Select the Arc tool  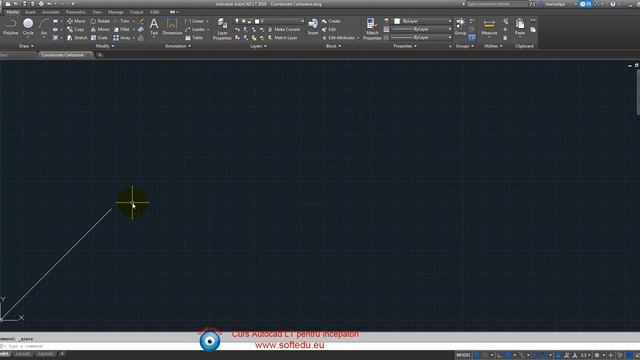point(44,27)
